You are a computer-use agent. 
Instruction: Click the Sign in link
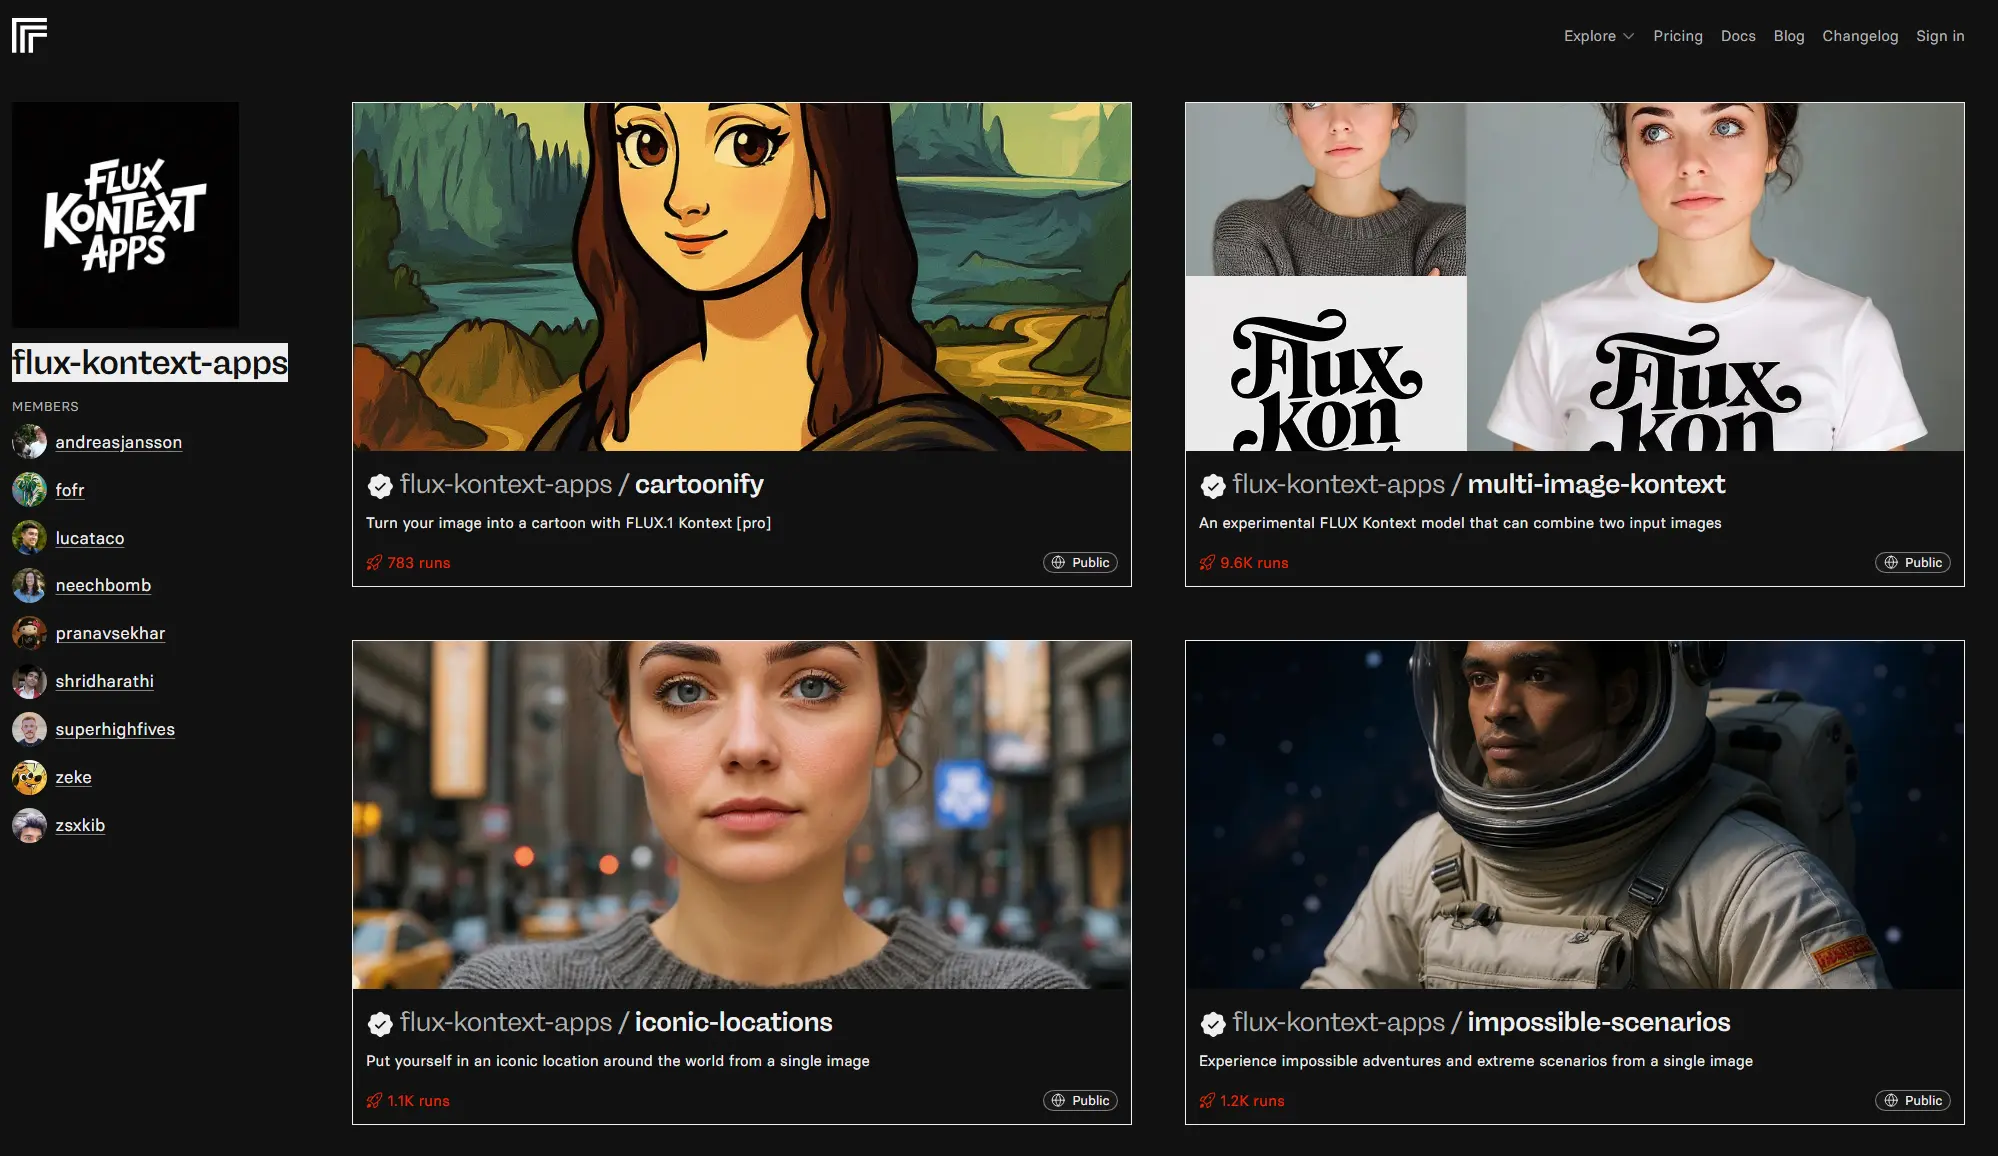tap(1939, 36)
